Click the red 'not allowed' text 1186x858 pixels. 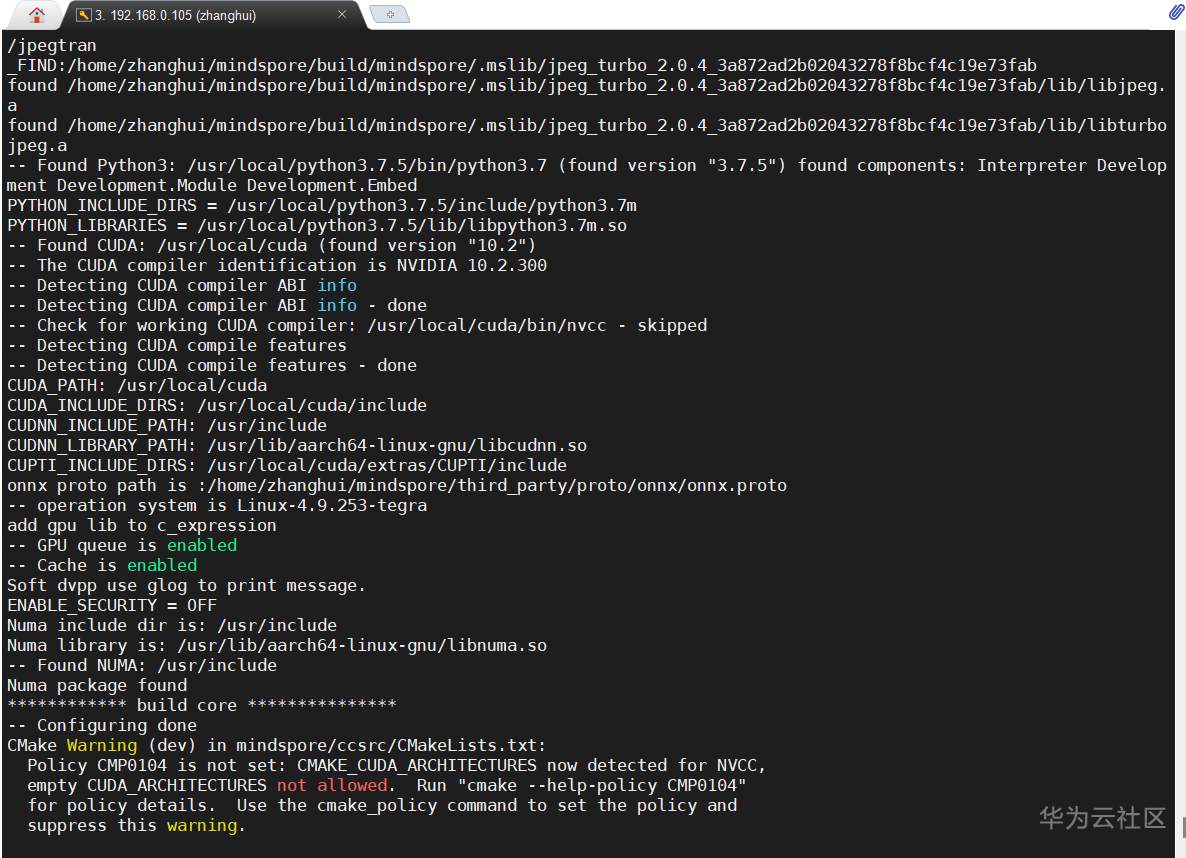tap(332, 785)
